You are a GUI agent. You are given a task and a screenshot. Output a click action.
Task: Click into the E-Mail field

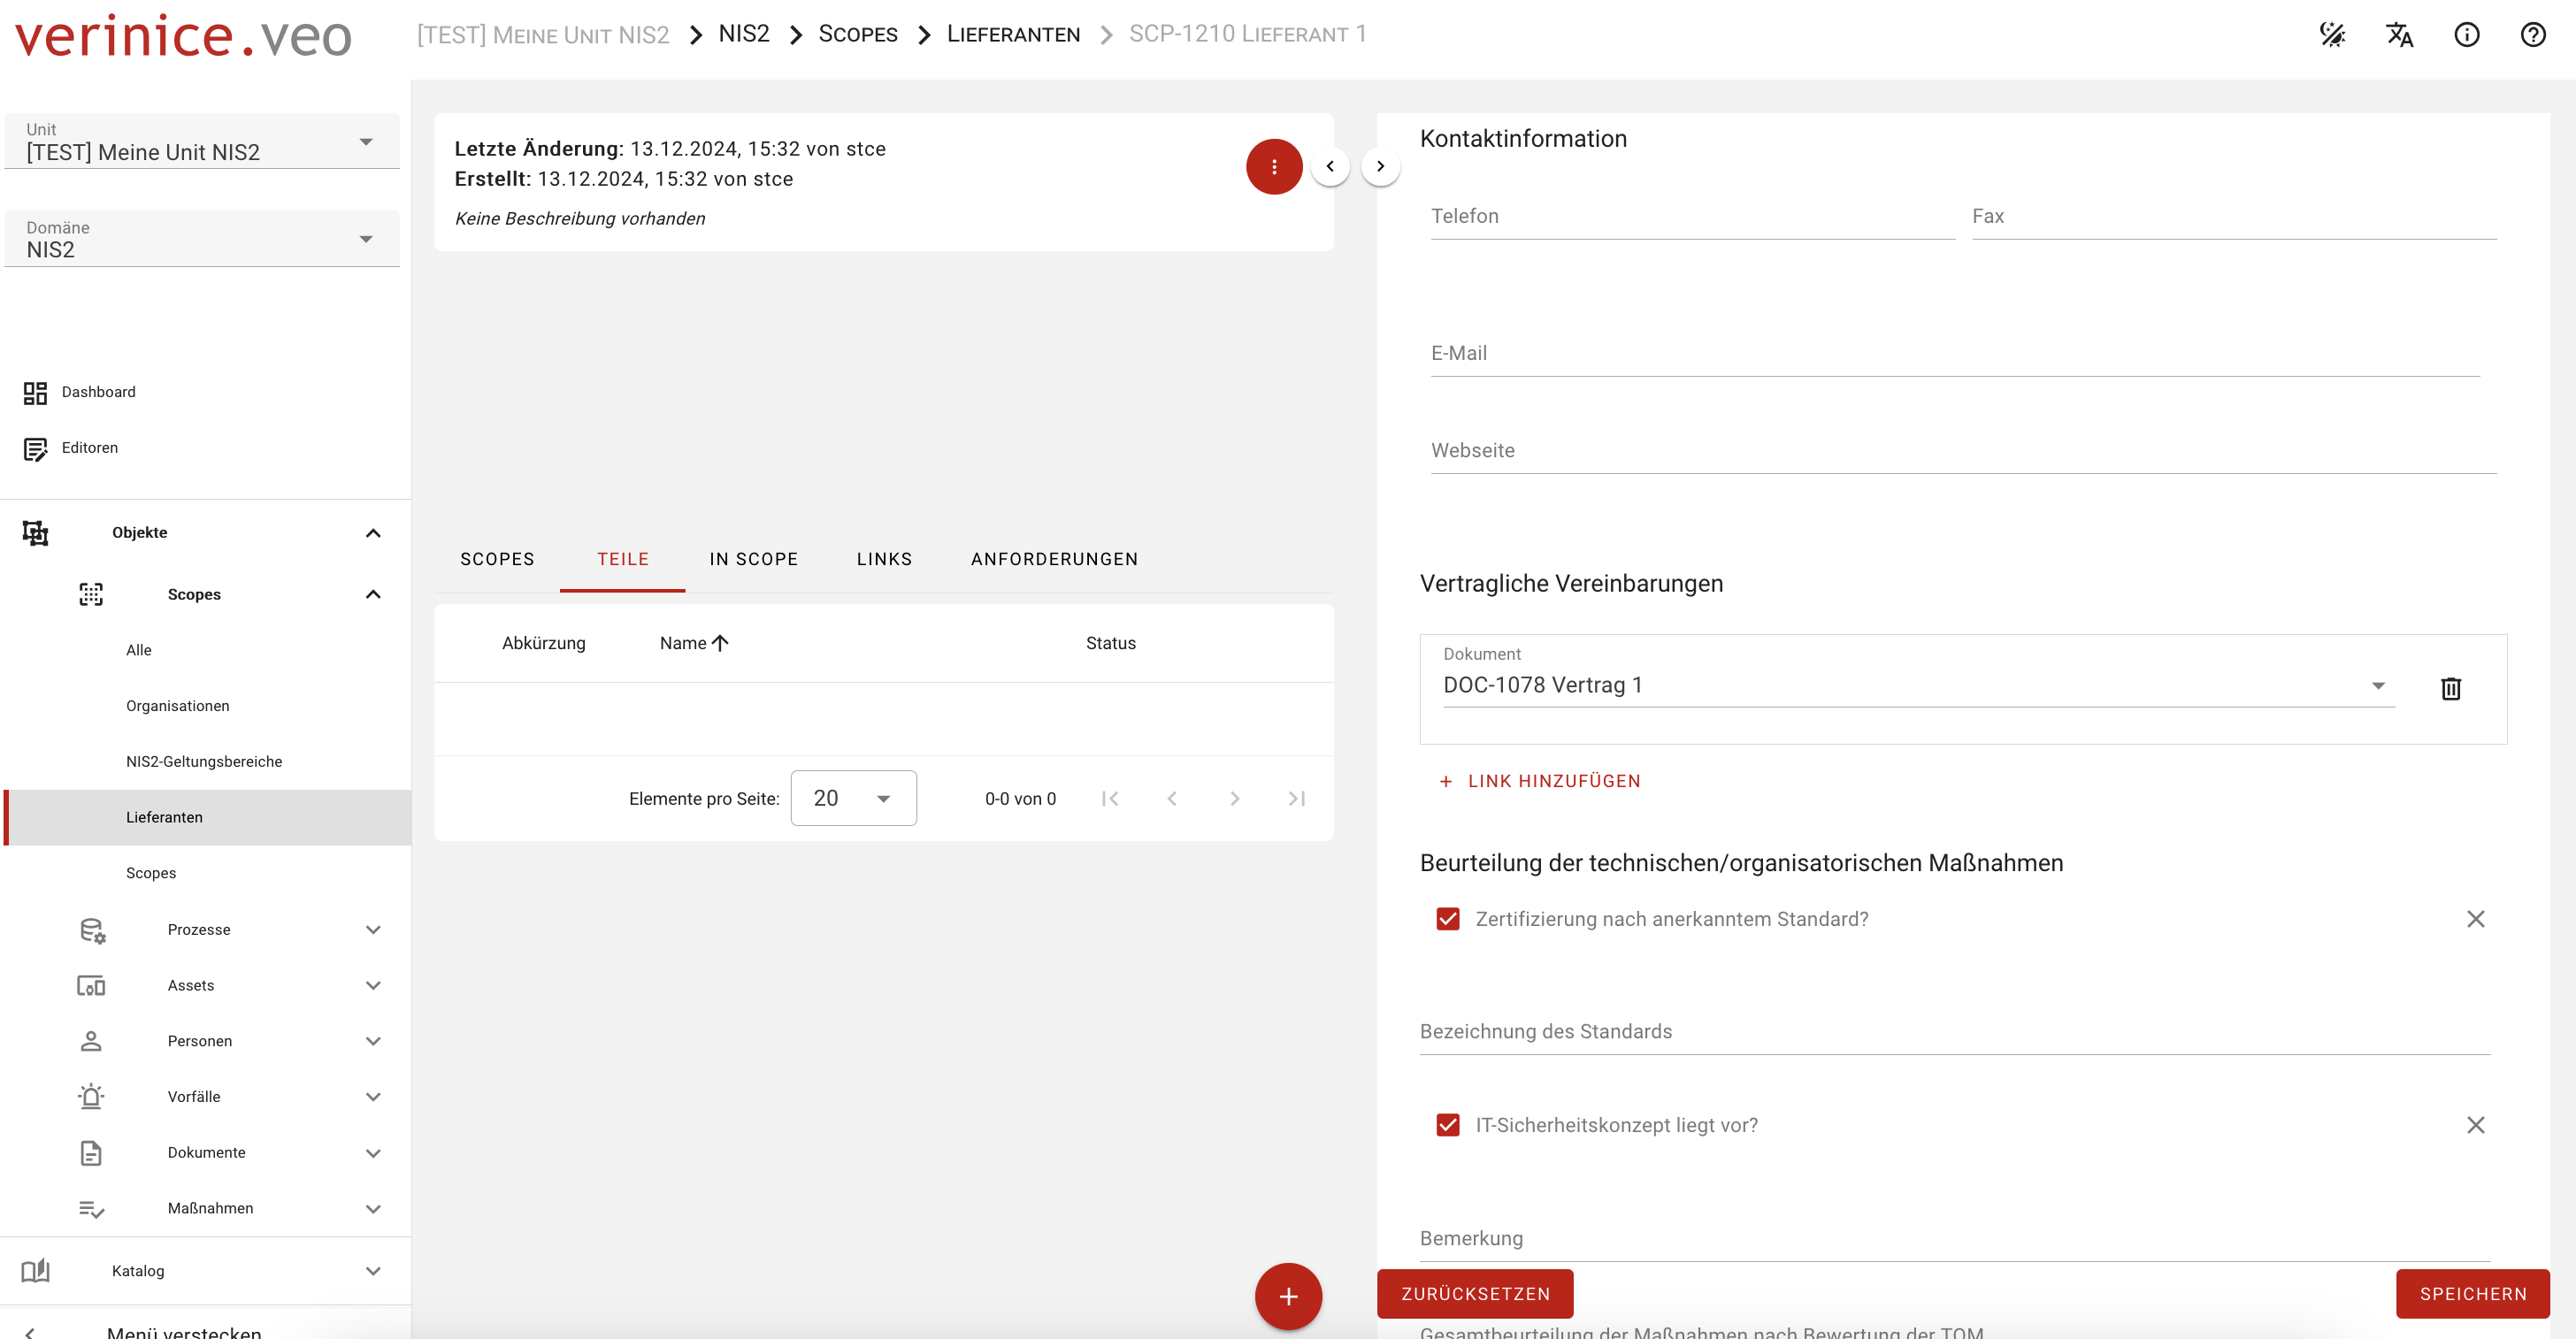1954,354
